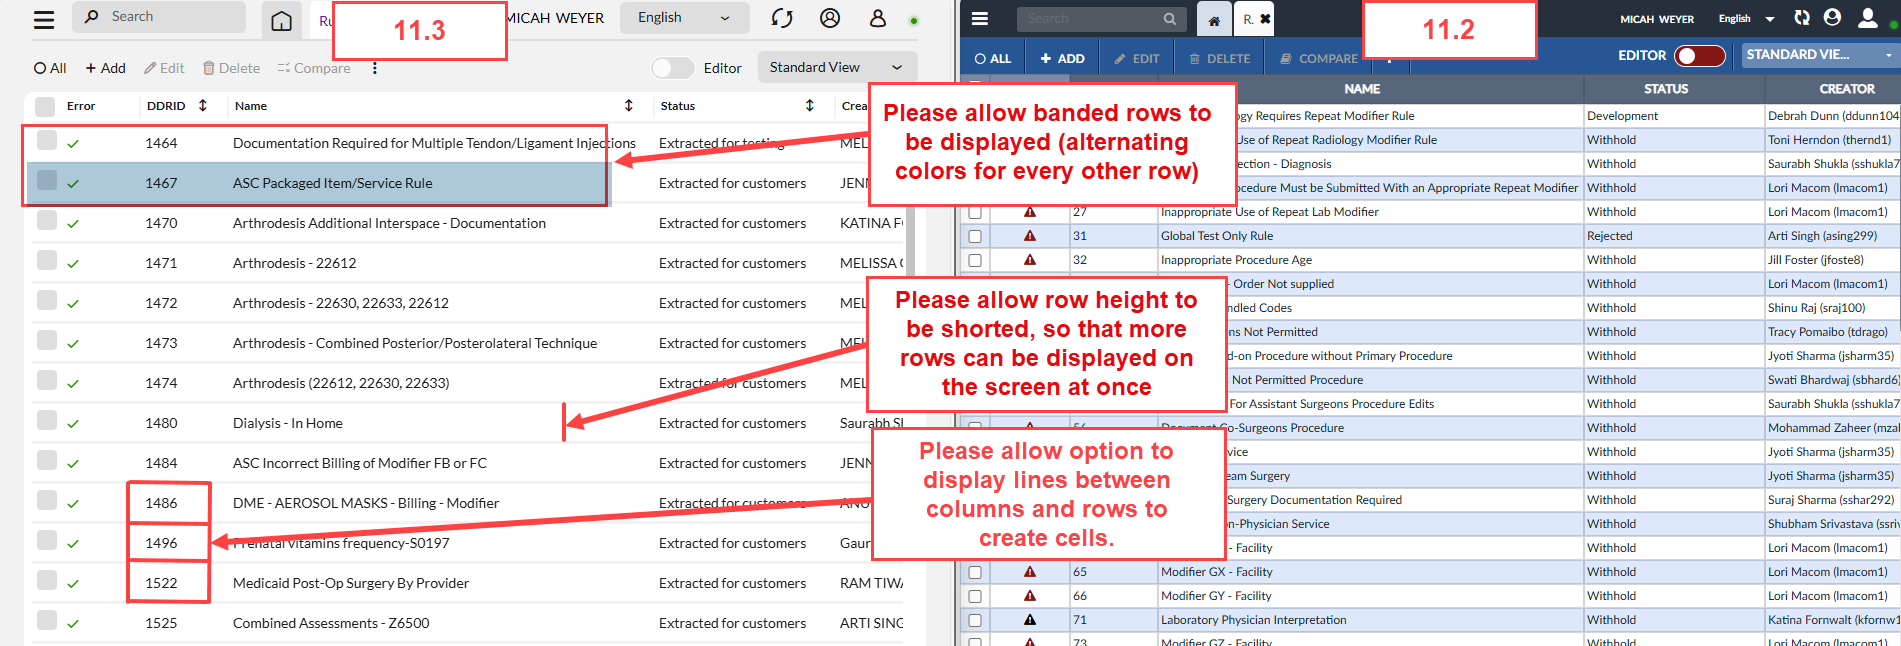Tick the checkbox for row 1473
This screenshot has height=646, width=1901.
coord(46,340)
